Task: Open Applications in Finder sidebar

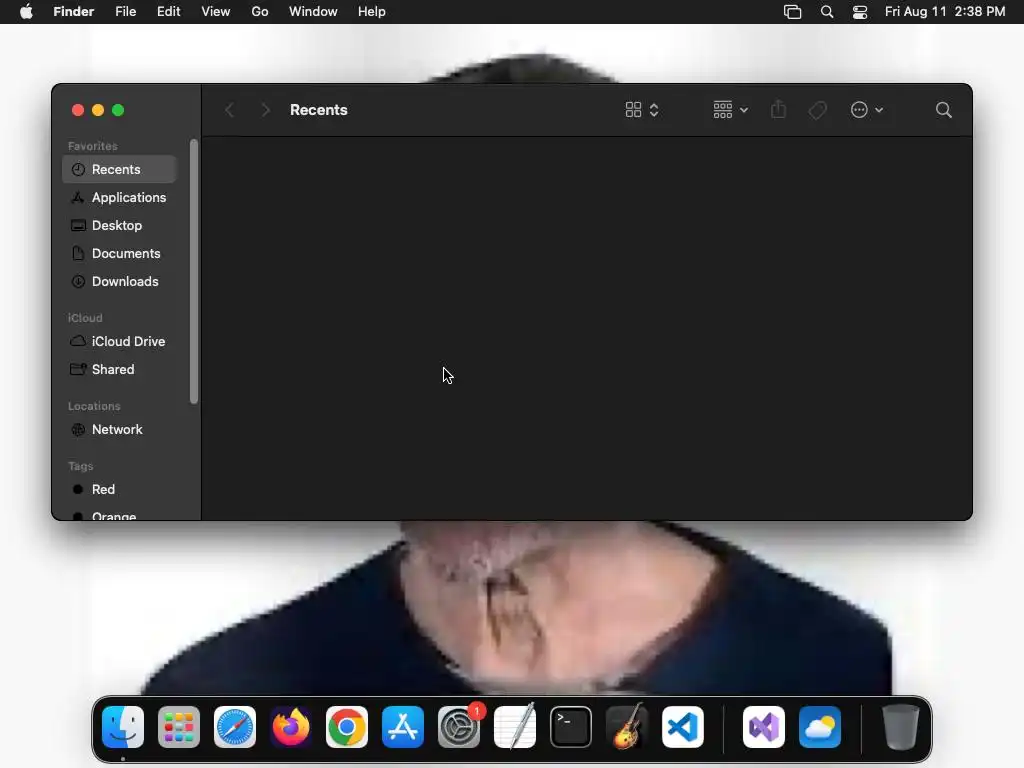Action: tap(119, 197)
